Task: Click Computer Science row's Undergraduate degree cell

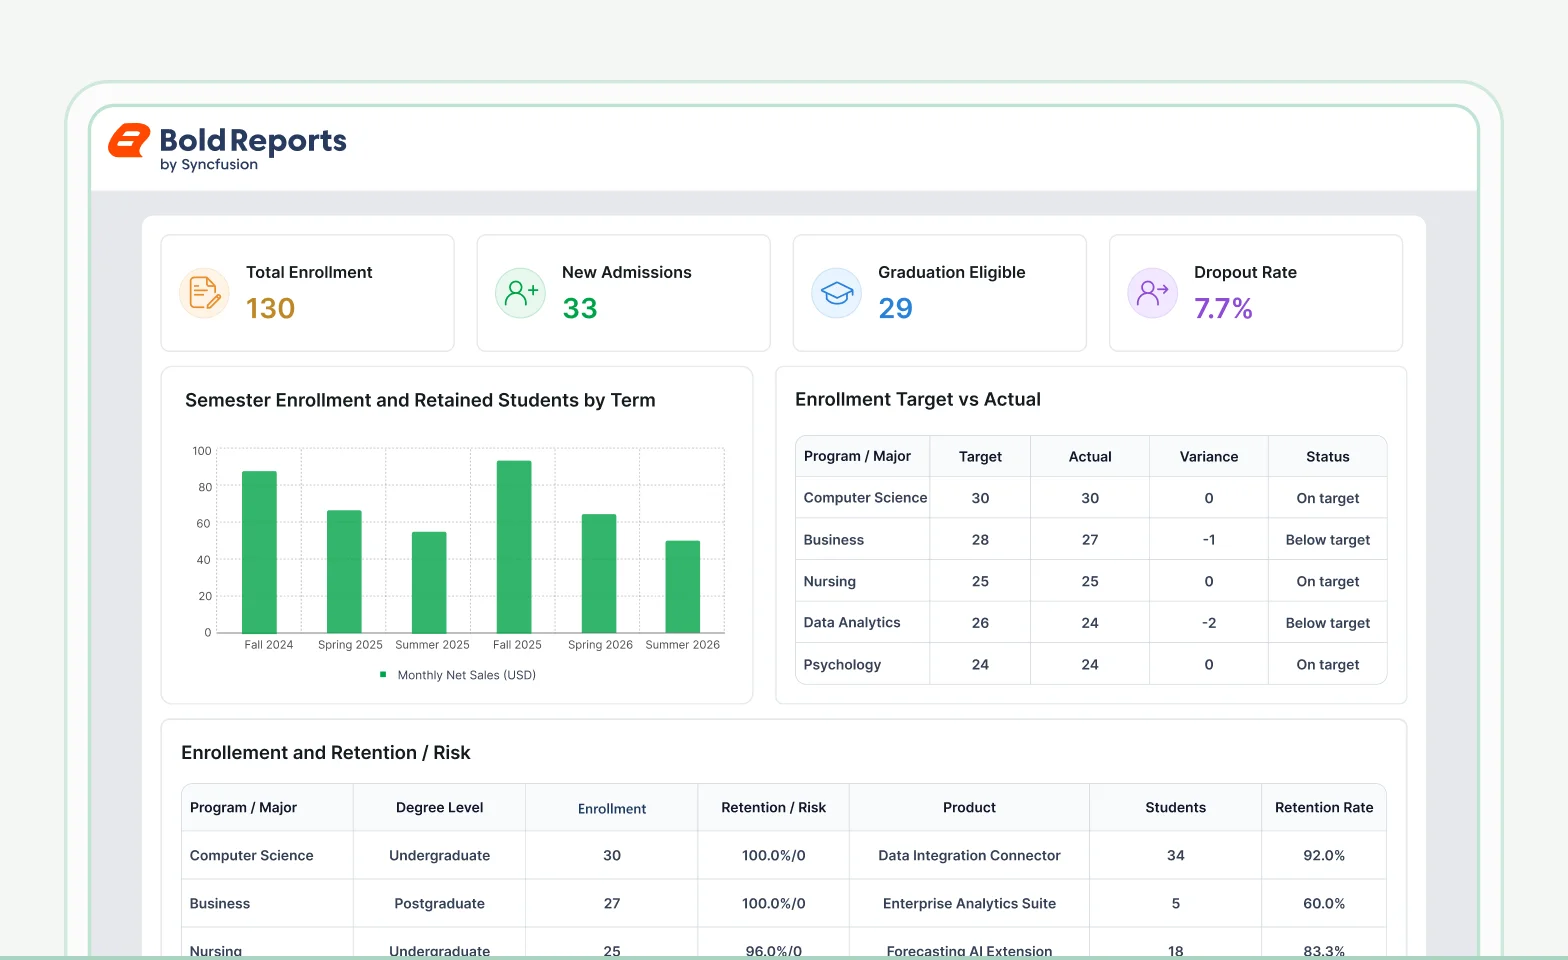Action: [x=439, y=855]
